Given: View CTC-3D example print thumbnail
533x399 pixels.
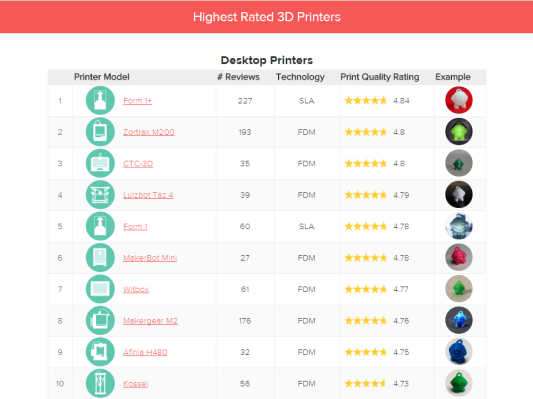Looking at the screenshot, I should click(459, 163).
